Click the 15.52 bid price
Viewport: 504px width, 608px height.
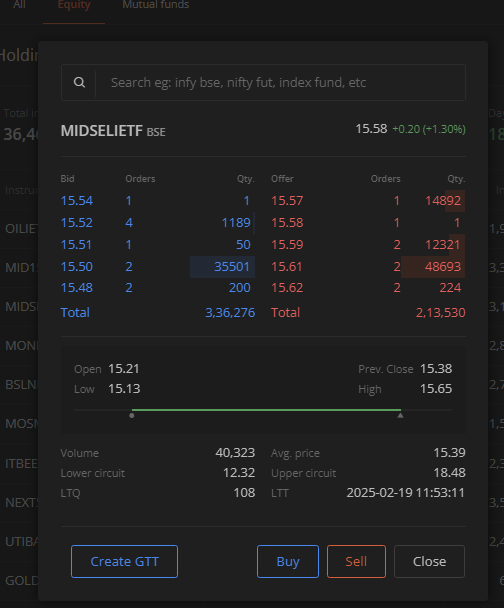coord(77,223)
